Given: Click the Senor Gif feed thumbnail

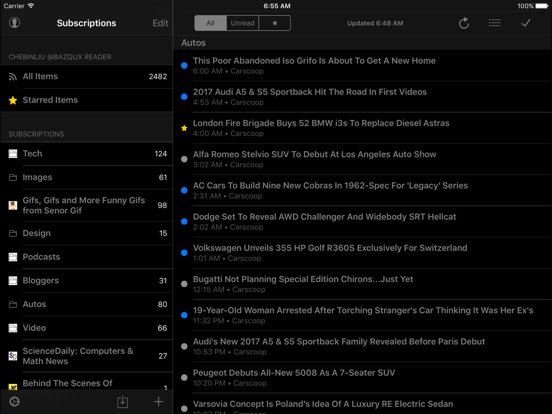Looking at the screenshot, I should (x=13, y=205).
